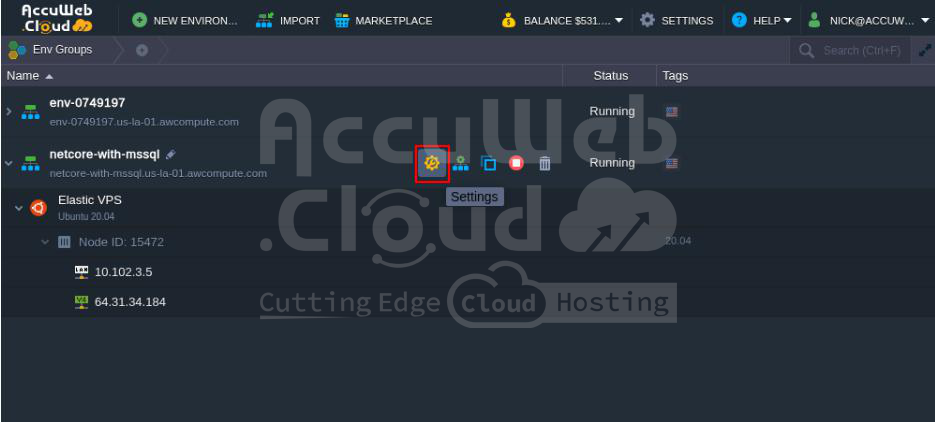
Task: Open the Help menu
Action: click(761, 20)
